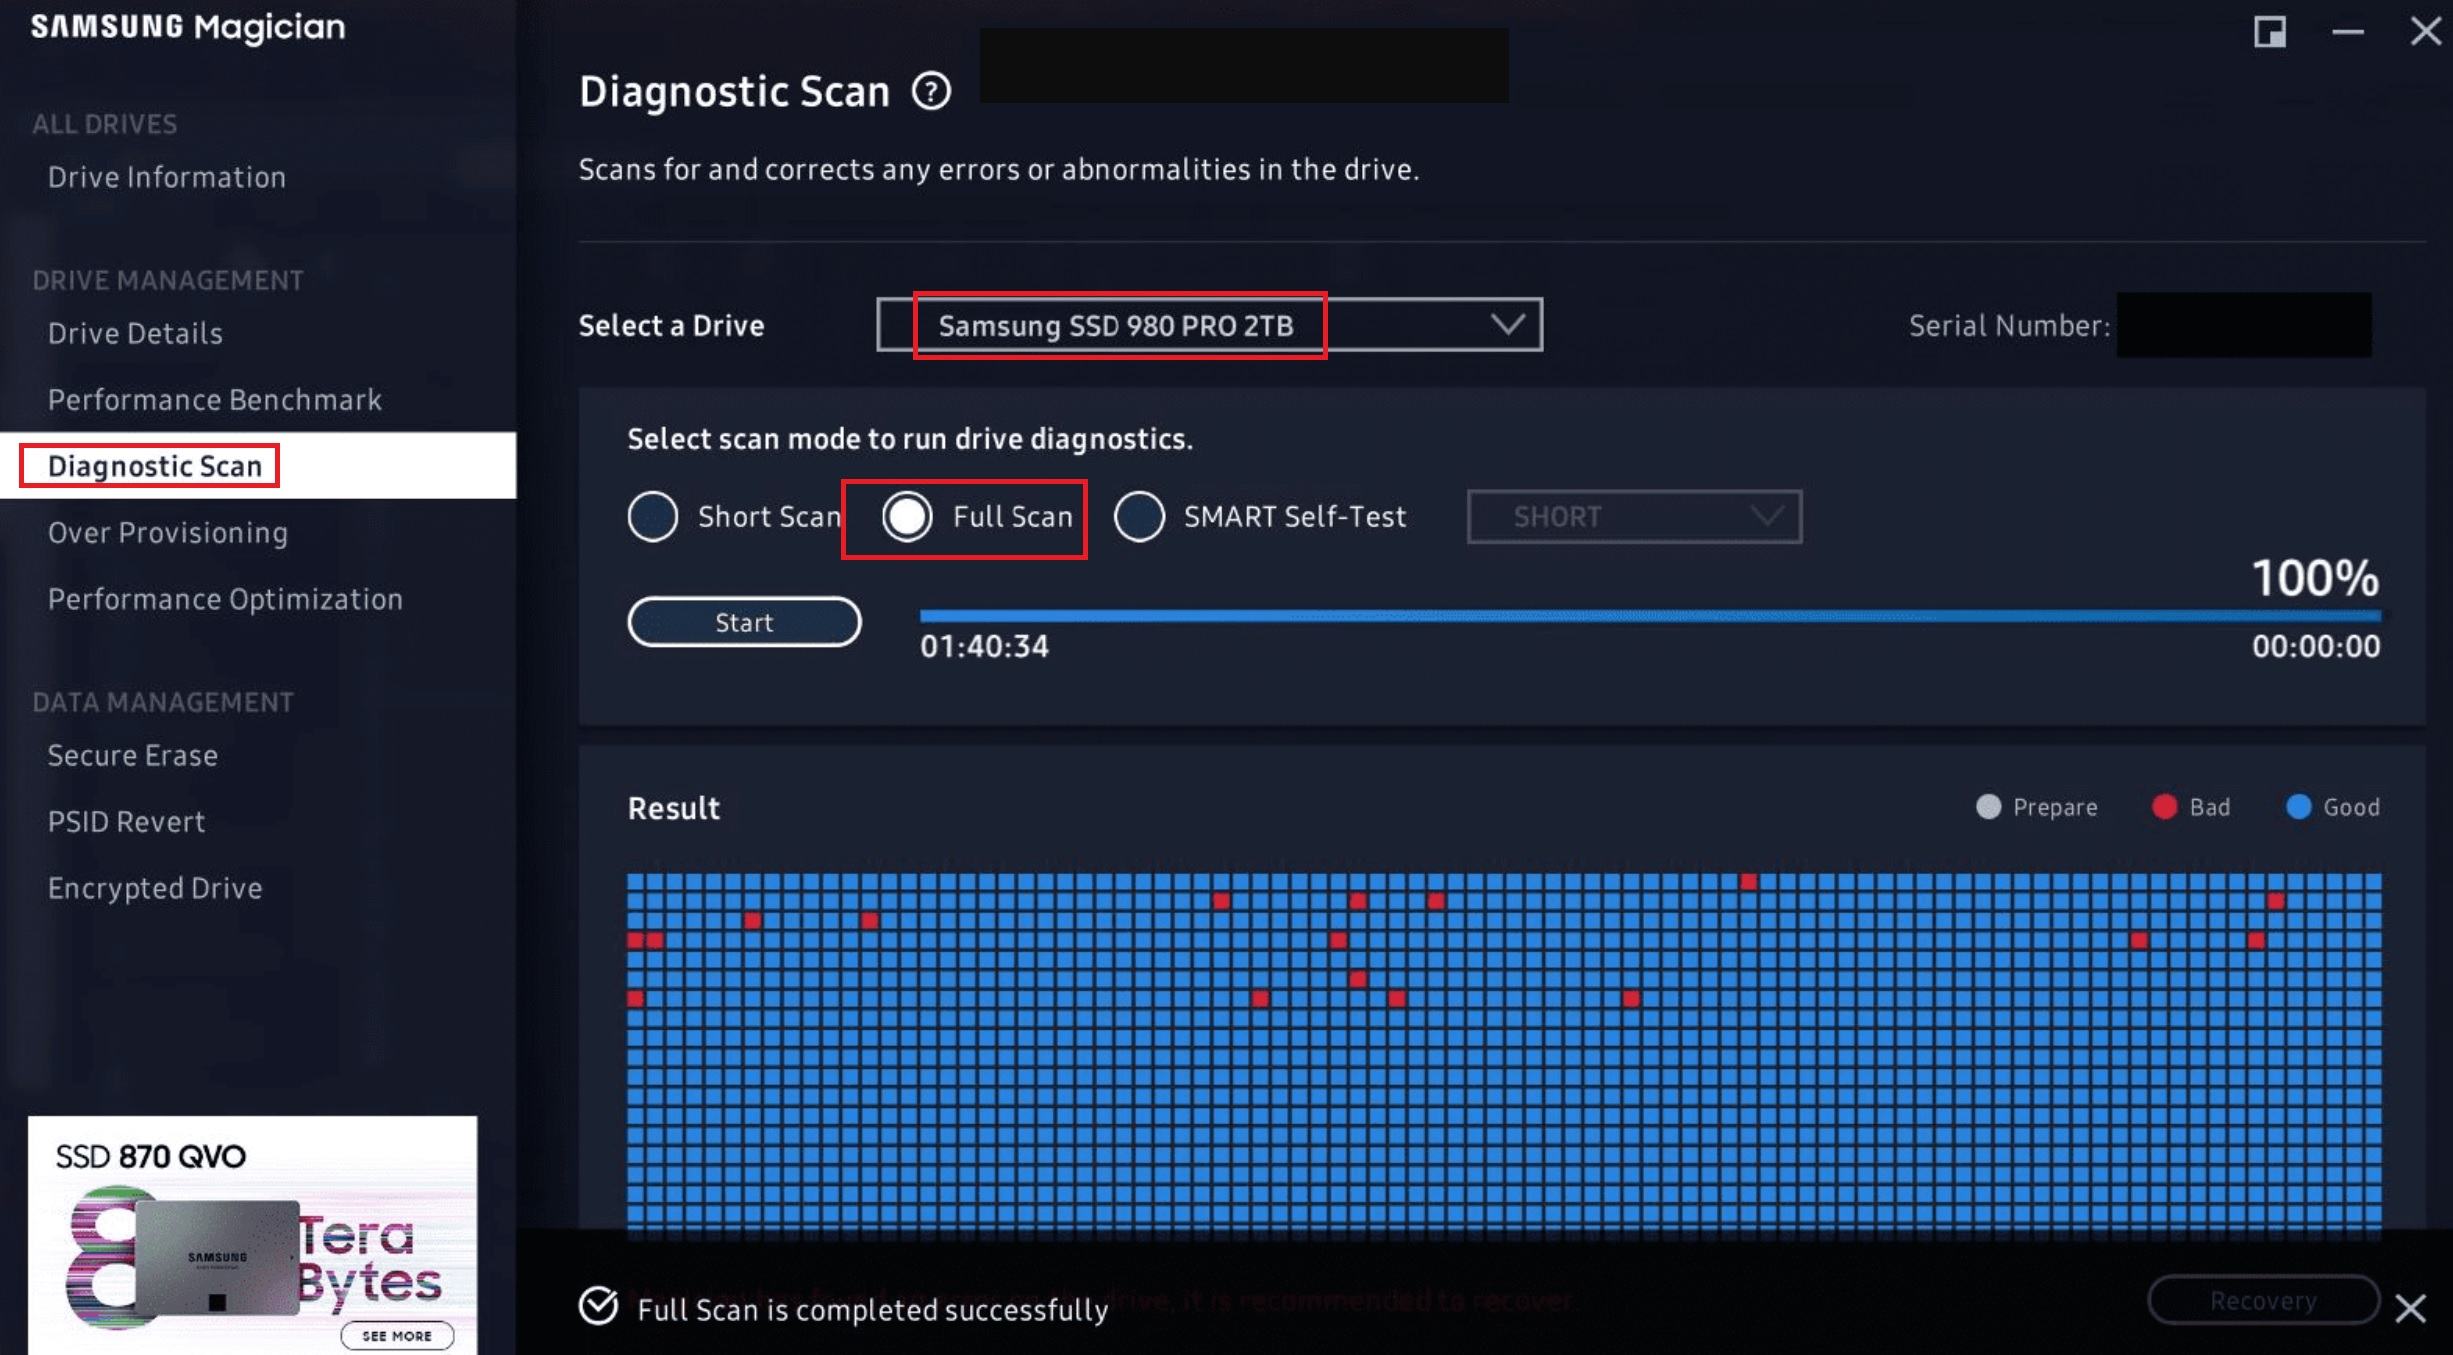The width and height of the screenshot is (2453, 1355).
Task: Open Drive Information in sidebar
Action: click(x=167, y=178)
